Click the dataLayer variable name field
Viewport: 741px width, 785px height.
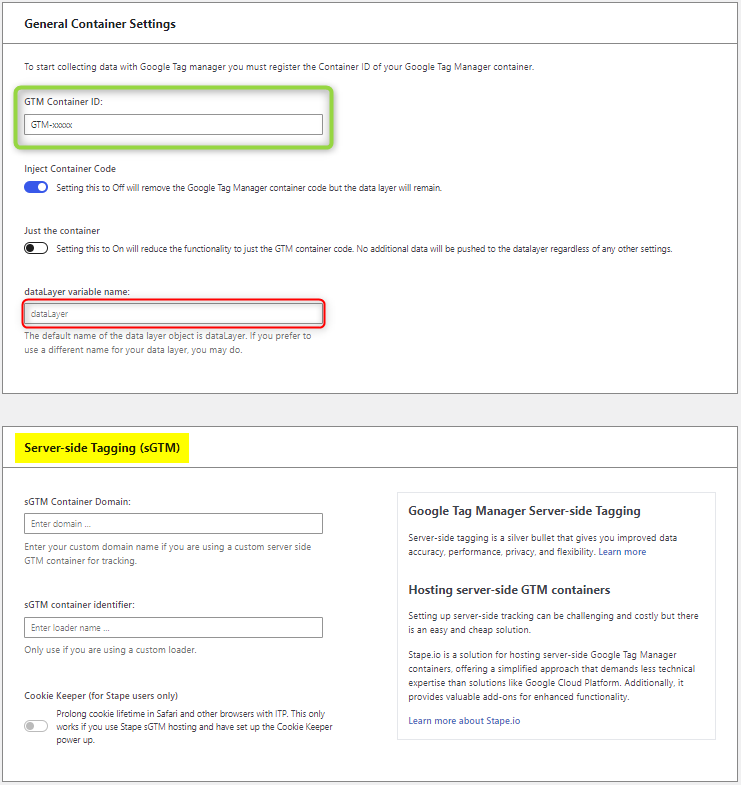(173, 314)
